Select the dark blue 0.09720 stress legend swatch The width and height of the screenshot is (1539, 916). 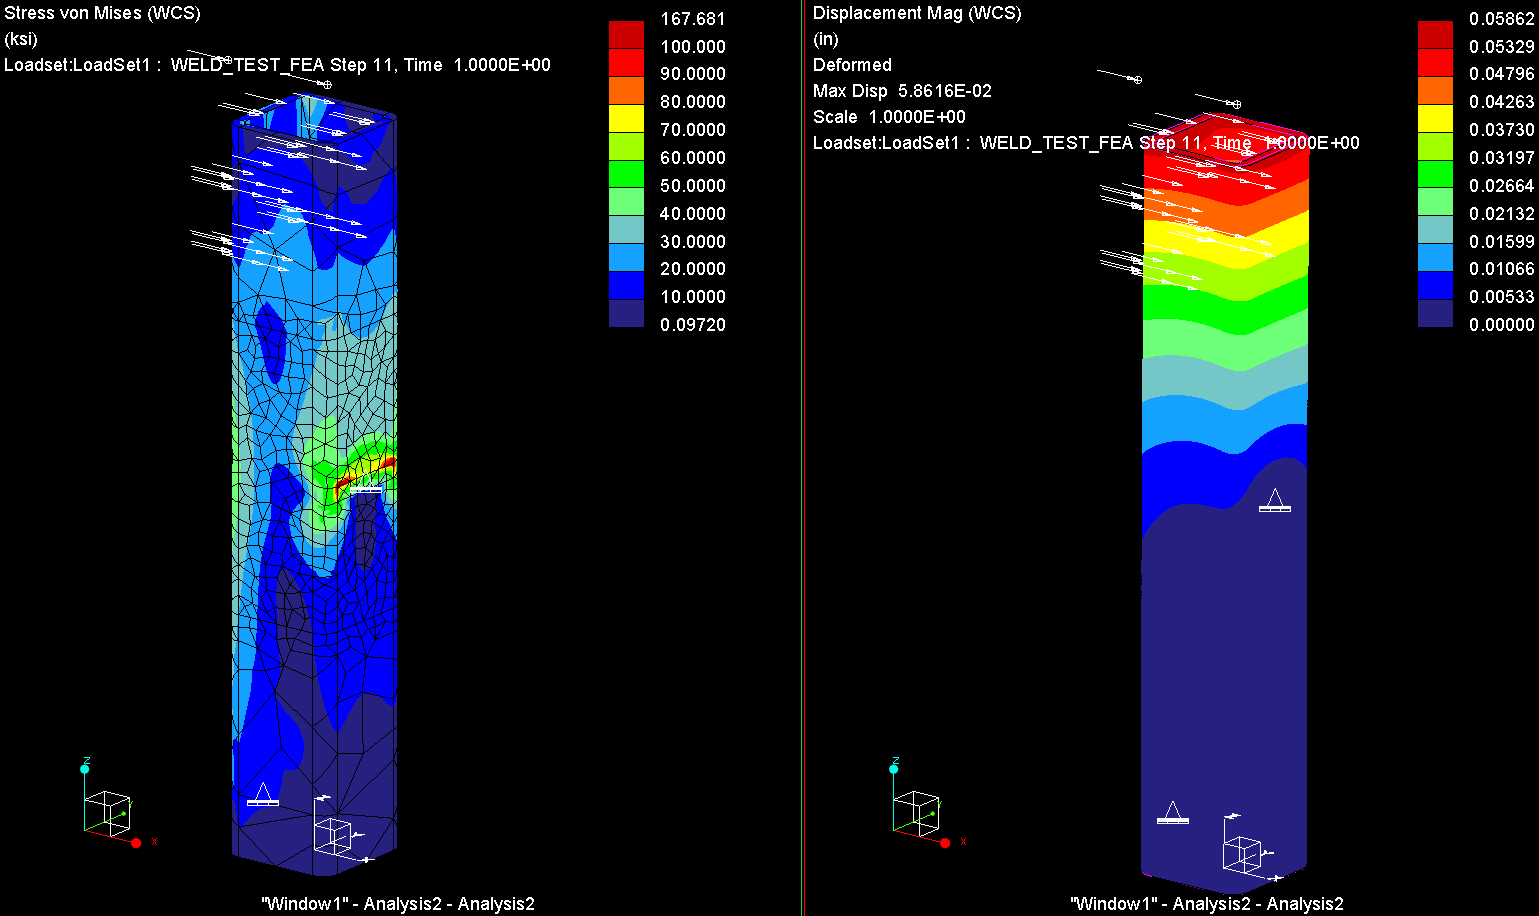[626, 312]
